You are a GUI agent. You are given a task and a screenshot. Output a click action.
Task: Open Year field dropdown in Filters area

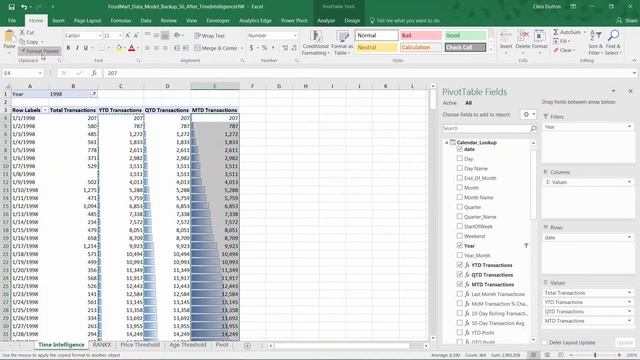(629, 127)
